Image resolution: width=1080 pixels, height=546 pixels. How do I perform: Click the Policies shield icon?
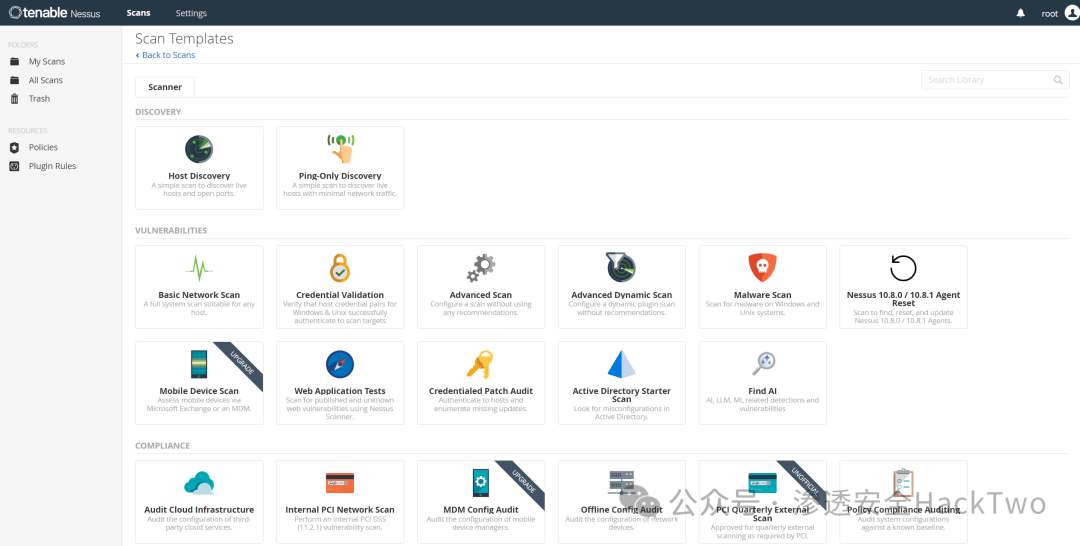coord(14,147)
